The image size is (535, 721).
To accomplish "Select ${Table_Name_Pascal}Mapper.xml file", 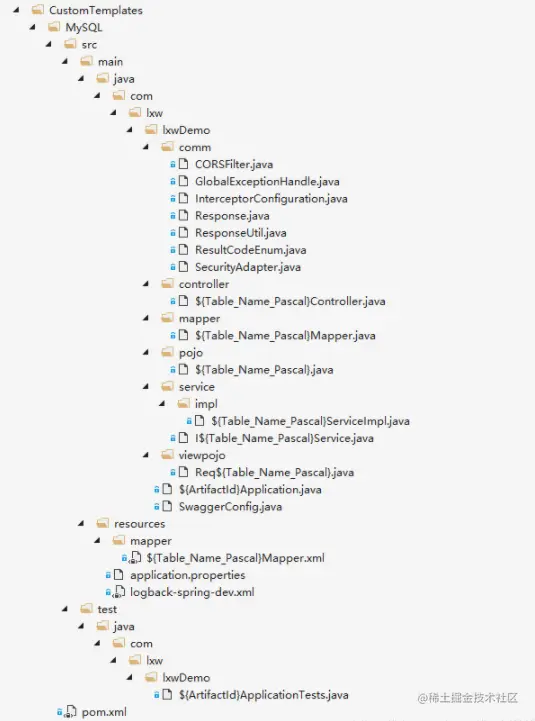I will coord(235,558).
